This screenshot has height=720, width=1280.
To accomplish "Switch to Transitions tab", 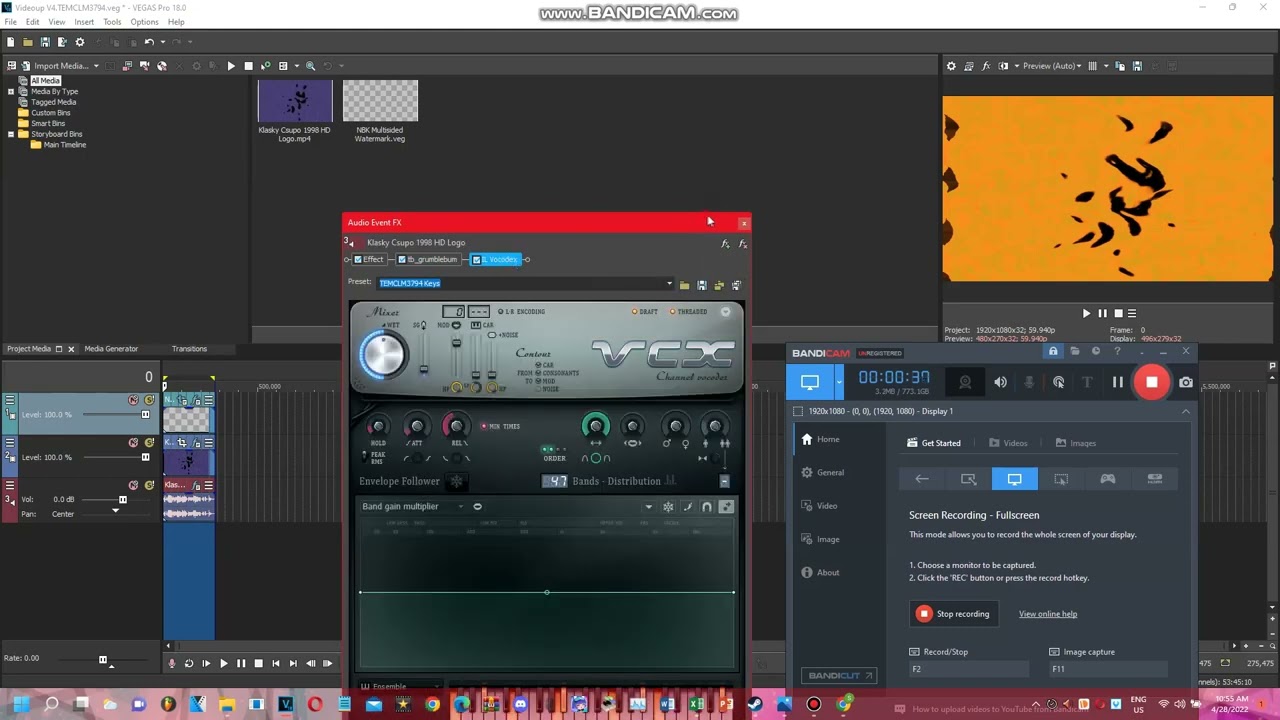I will click(189, 349).
